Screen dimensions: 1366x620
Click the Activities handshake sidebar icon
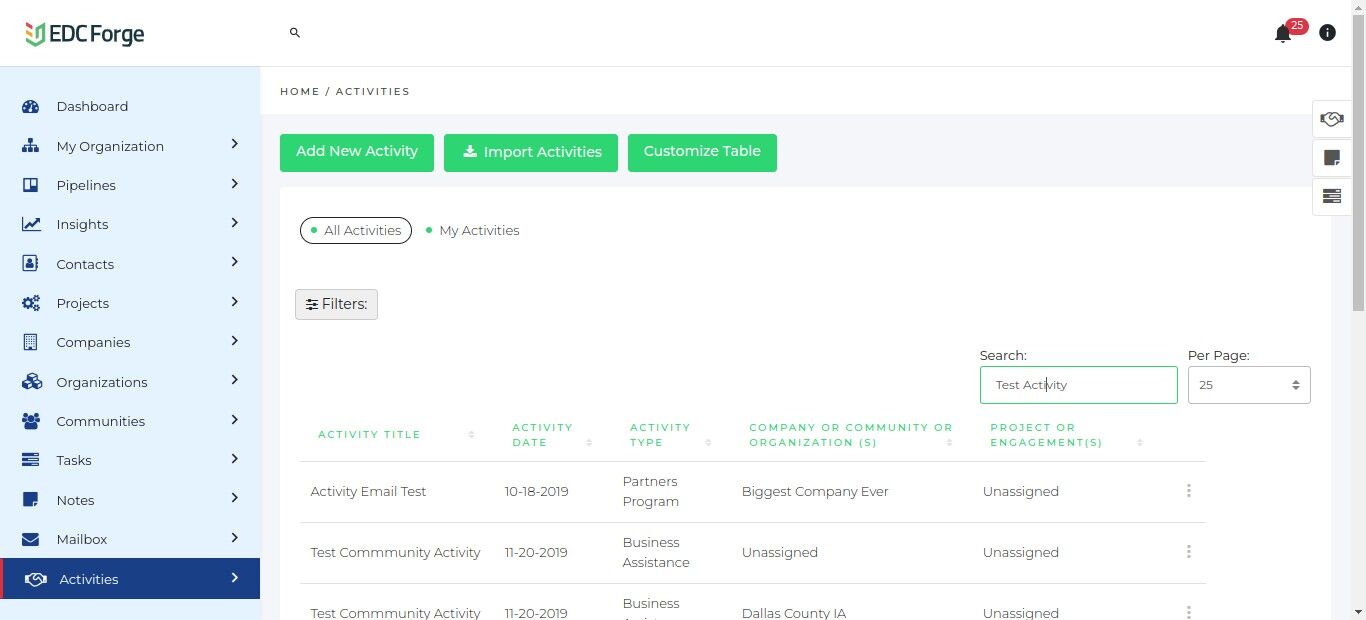click(x=35, y=579)
